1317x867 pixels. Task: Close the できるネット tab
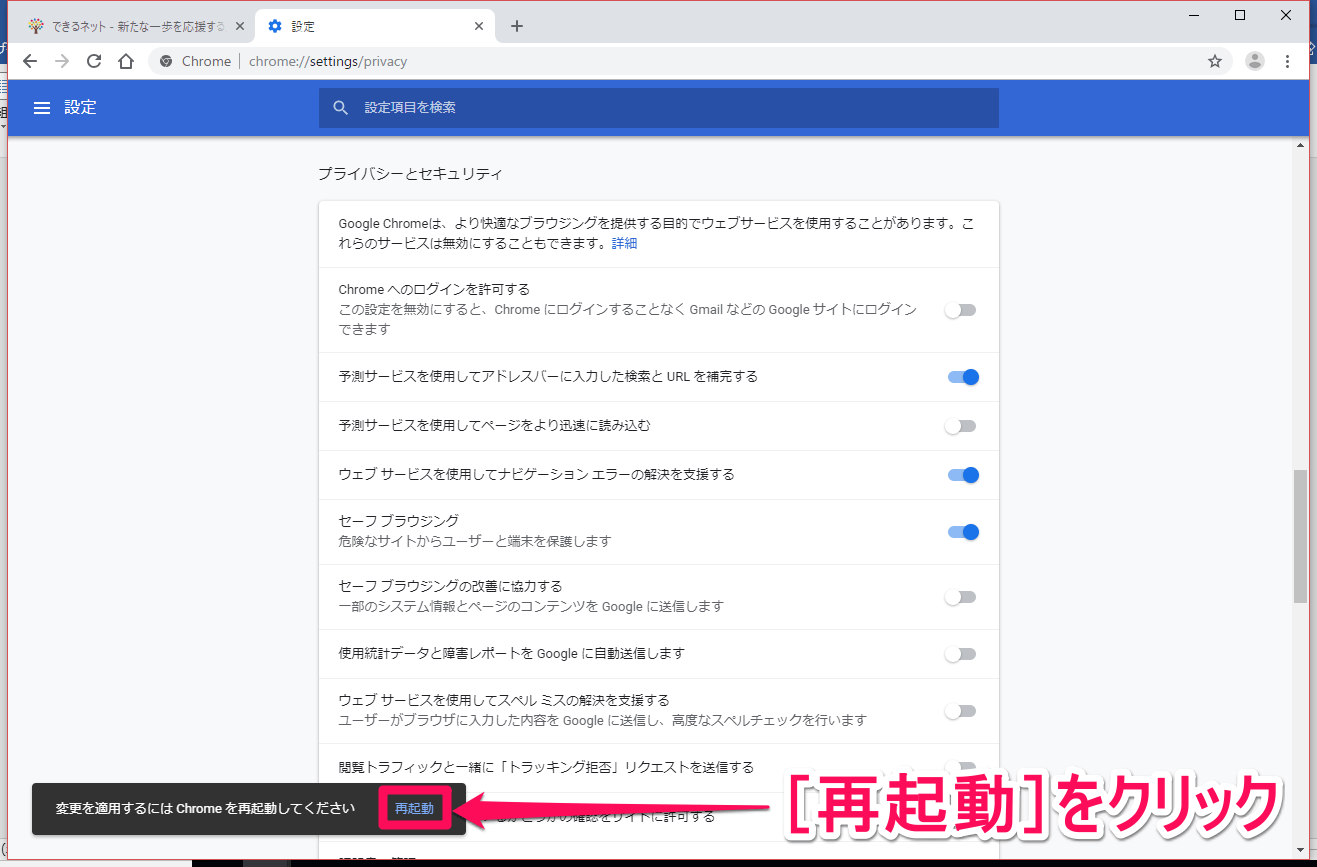point(239,26)
